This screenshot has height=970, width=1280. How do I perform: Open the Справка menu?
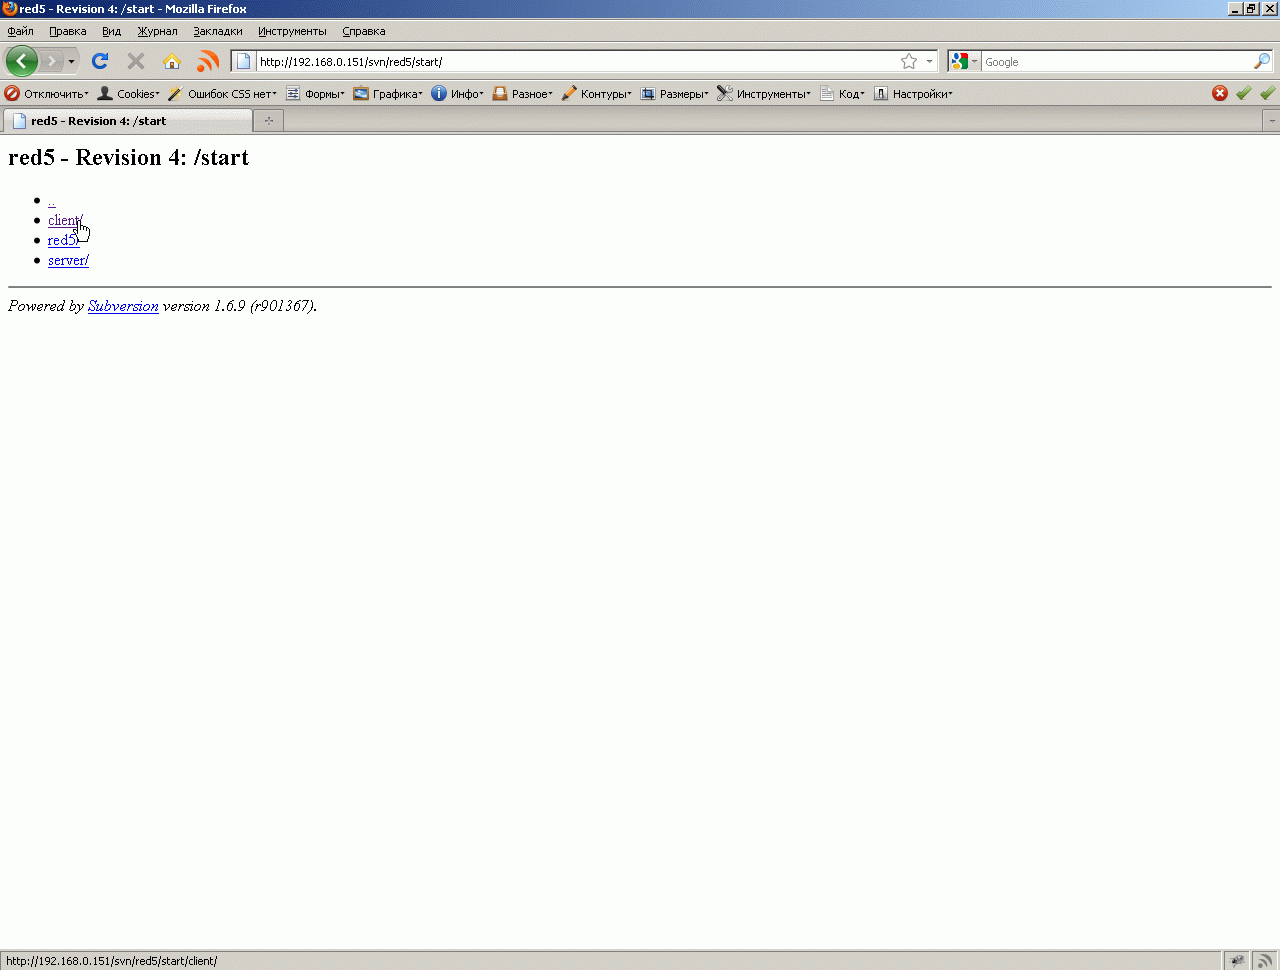pyautogui.click(x=364, y=31)
